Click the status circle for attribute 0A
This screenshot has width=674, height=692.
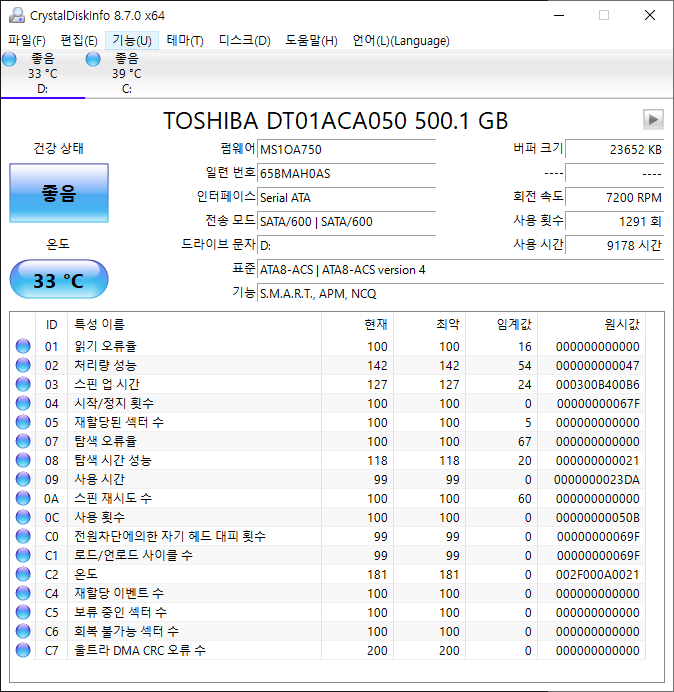pyautogui.click(x=23, y=498)
